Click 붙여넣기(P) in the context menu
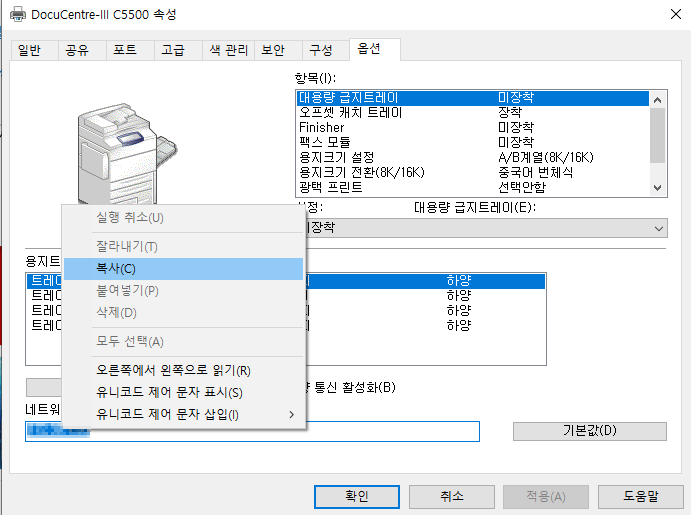The width and height of the screenshot is (691, 515). click(183, 291)
